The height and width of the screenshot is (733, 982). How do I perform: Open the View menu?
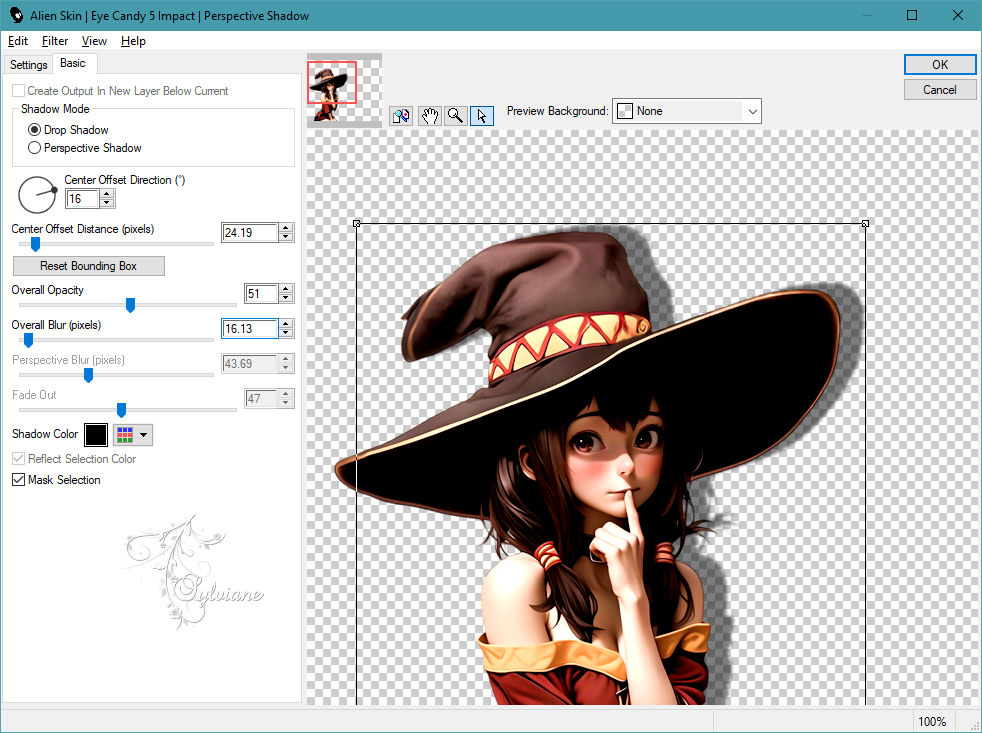tap(94, 41)
